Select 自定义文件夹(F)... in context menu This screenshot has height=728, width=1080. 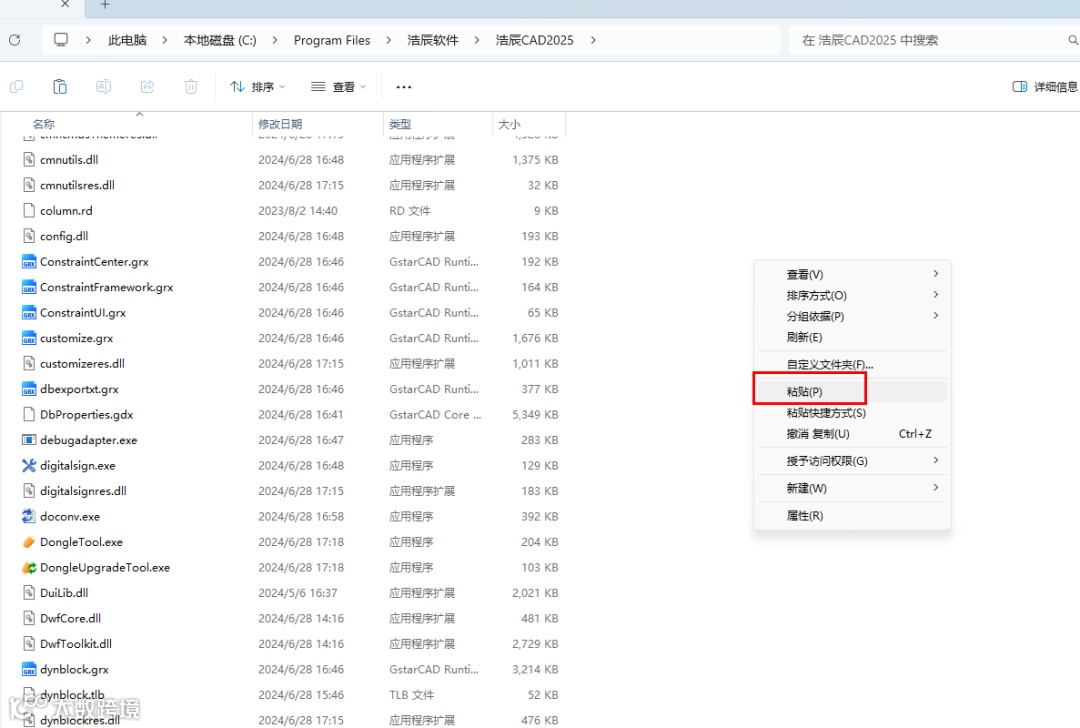tap(853, 364)
